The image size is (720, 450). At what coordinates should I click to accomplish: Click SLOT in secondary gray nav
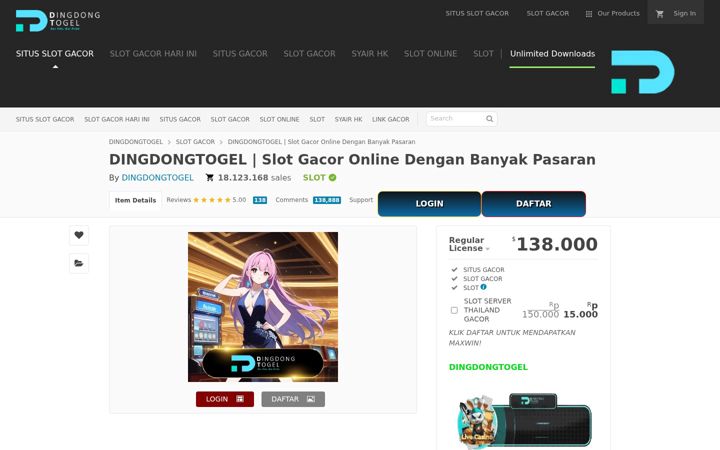(x=317, y=119)
